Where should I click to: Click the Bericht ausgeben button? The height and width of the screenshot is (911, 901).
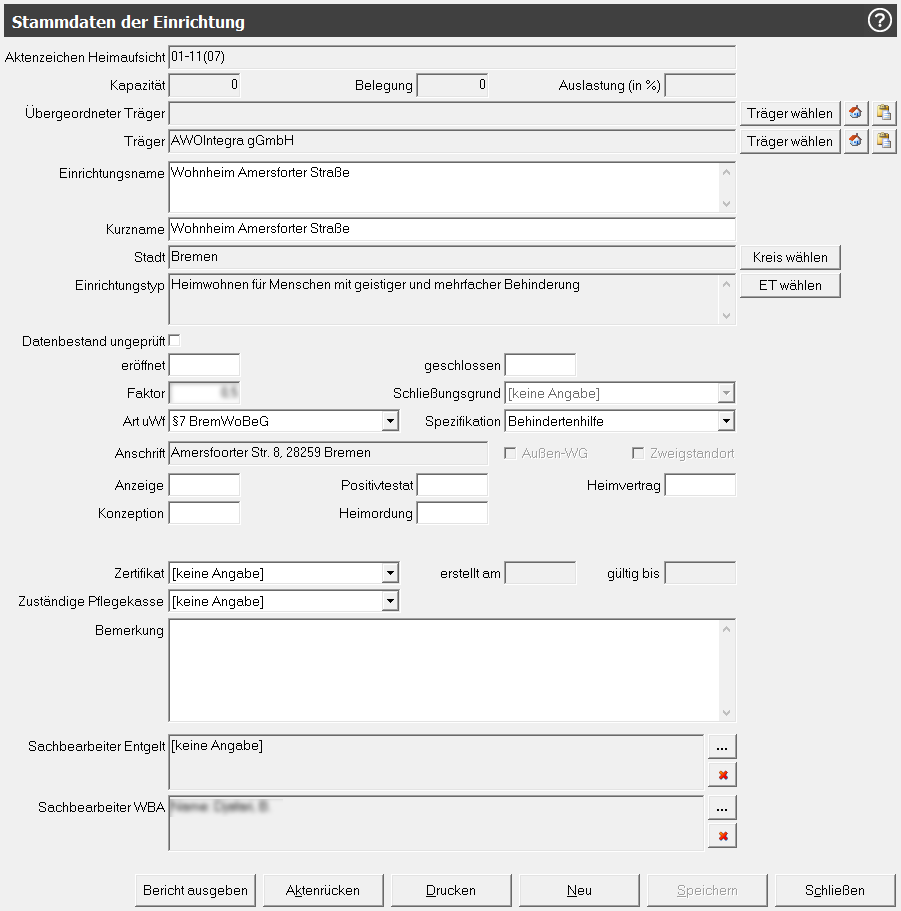[195, 889]
